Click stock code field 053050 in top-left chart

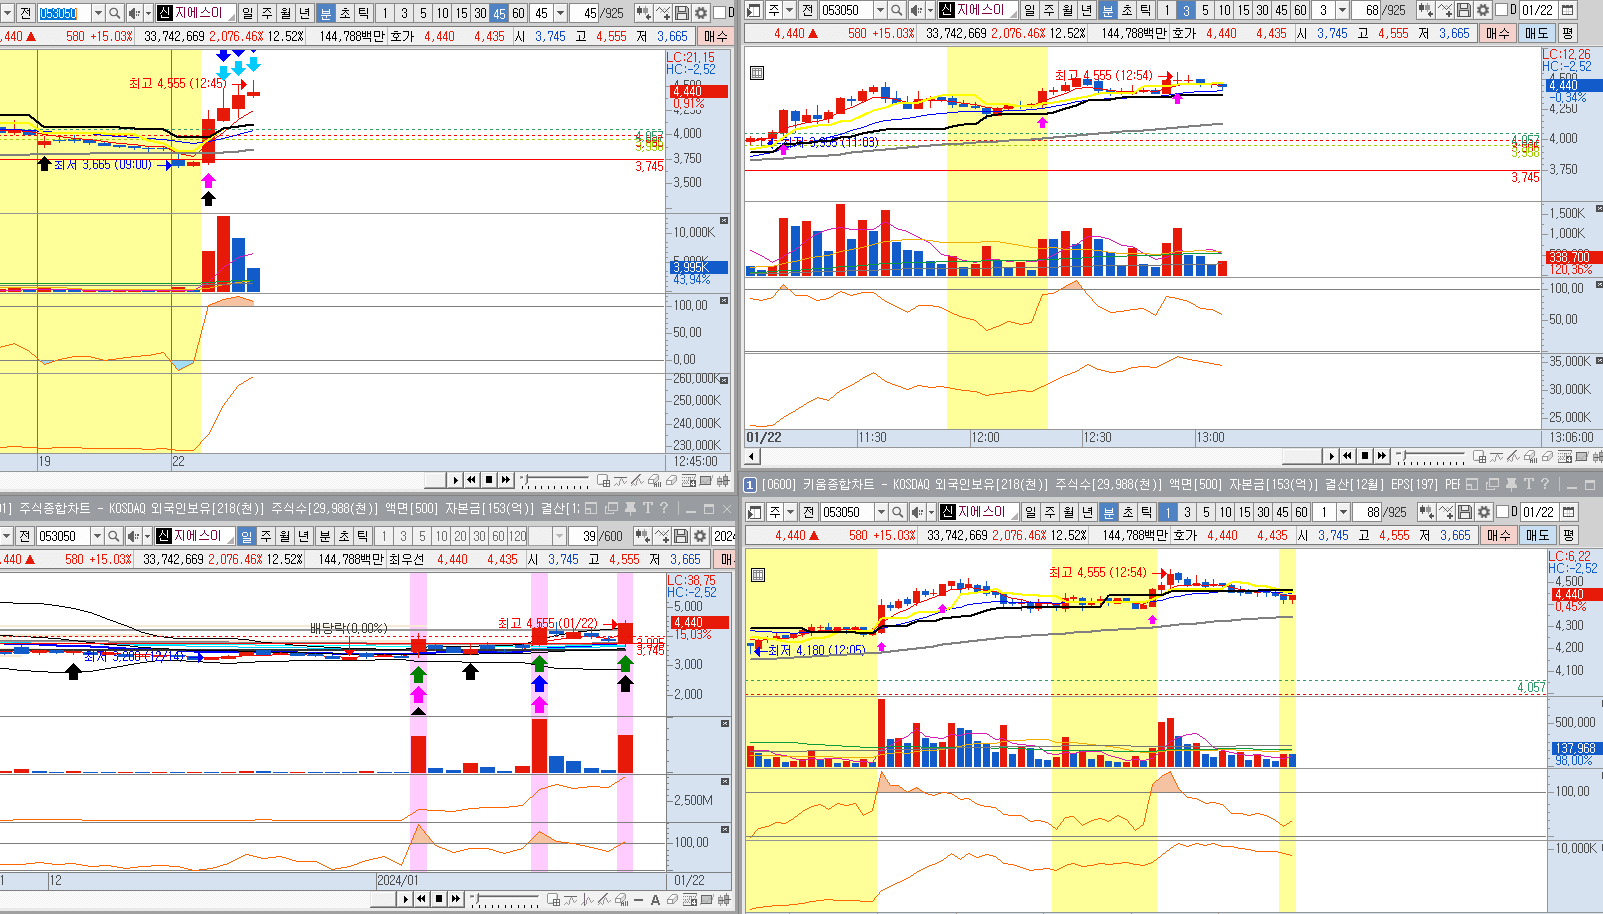coord(64,13)
